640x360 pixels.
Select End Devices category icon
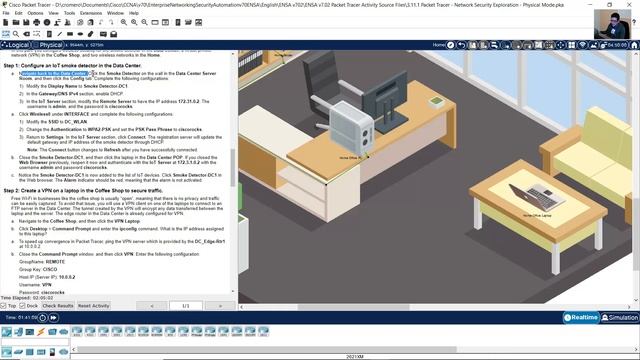(x=18, y=332)
